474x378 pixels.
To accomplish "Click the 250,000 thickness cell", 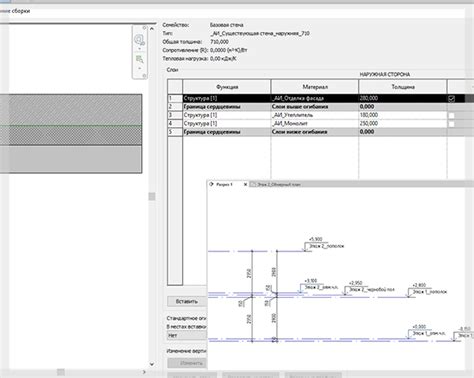I will point(403,123).
